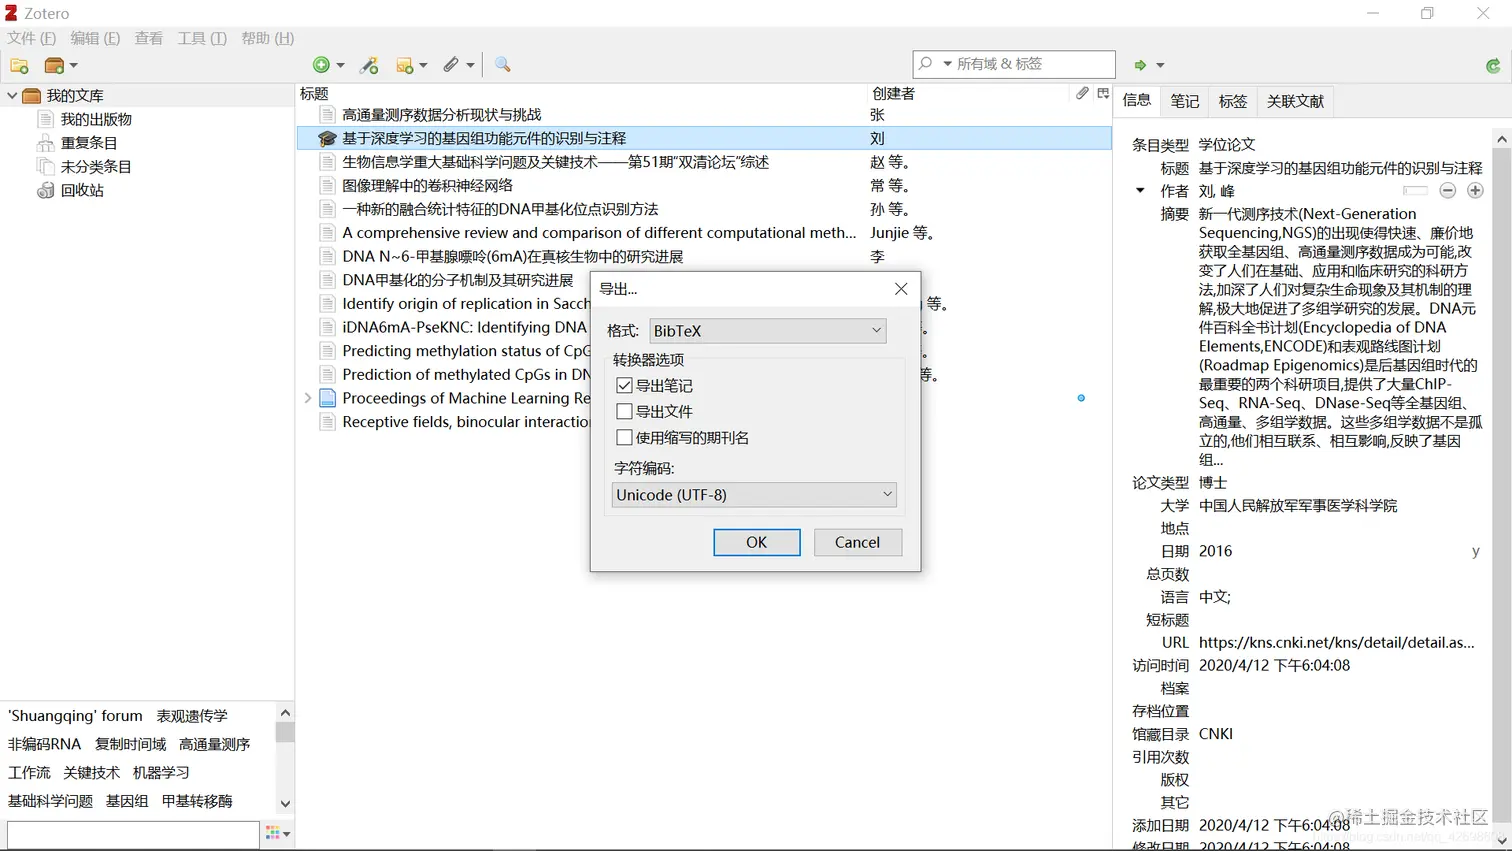Image resolution: width=1512 pixels, height=851 pixels.
Task: Switch to the 关联文献 tab
Action: (x=1295, y=101)
